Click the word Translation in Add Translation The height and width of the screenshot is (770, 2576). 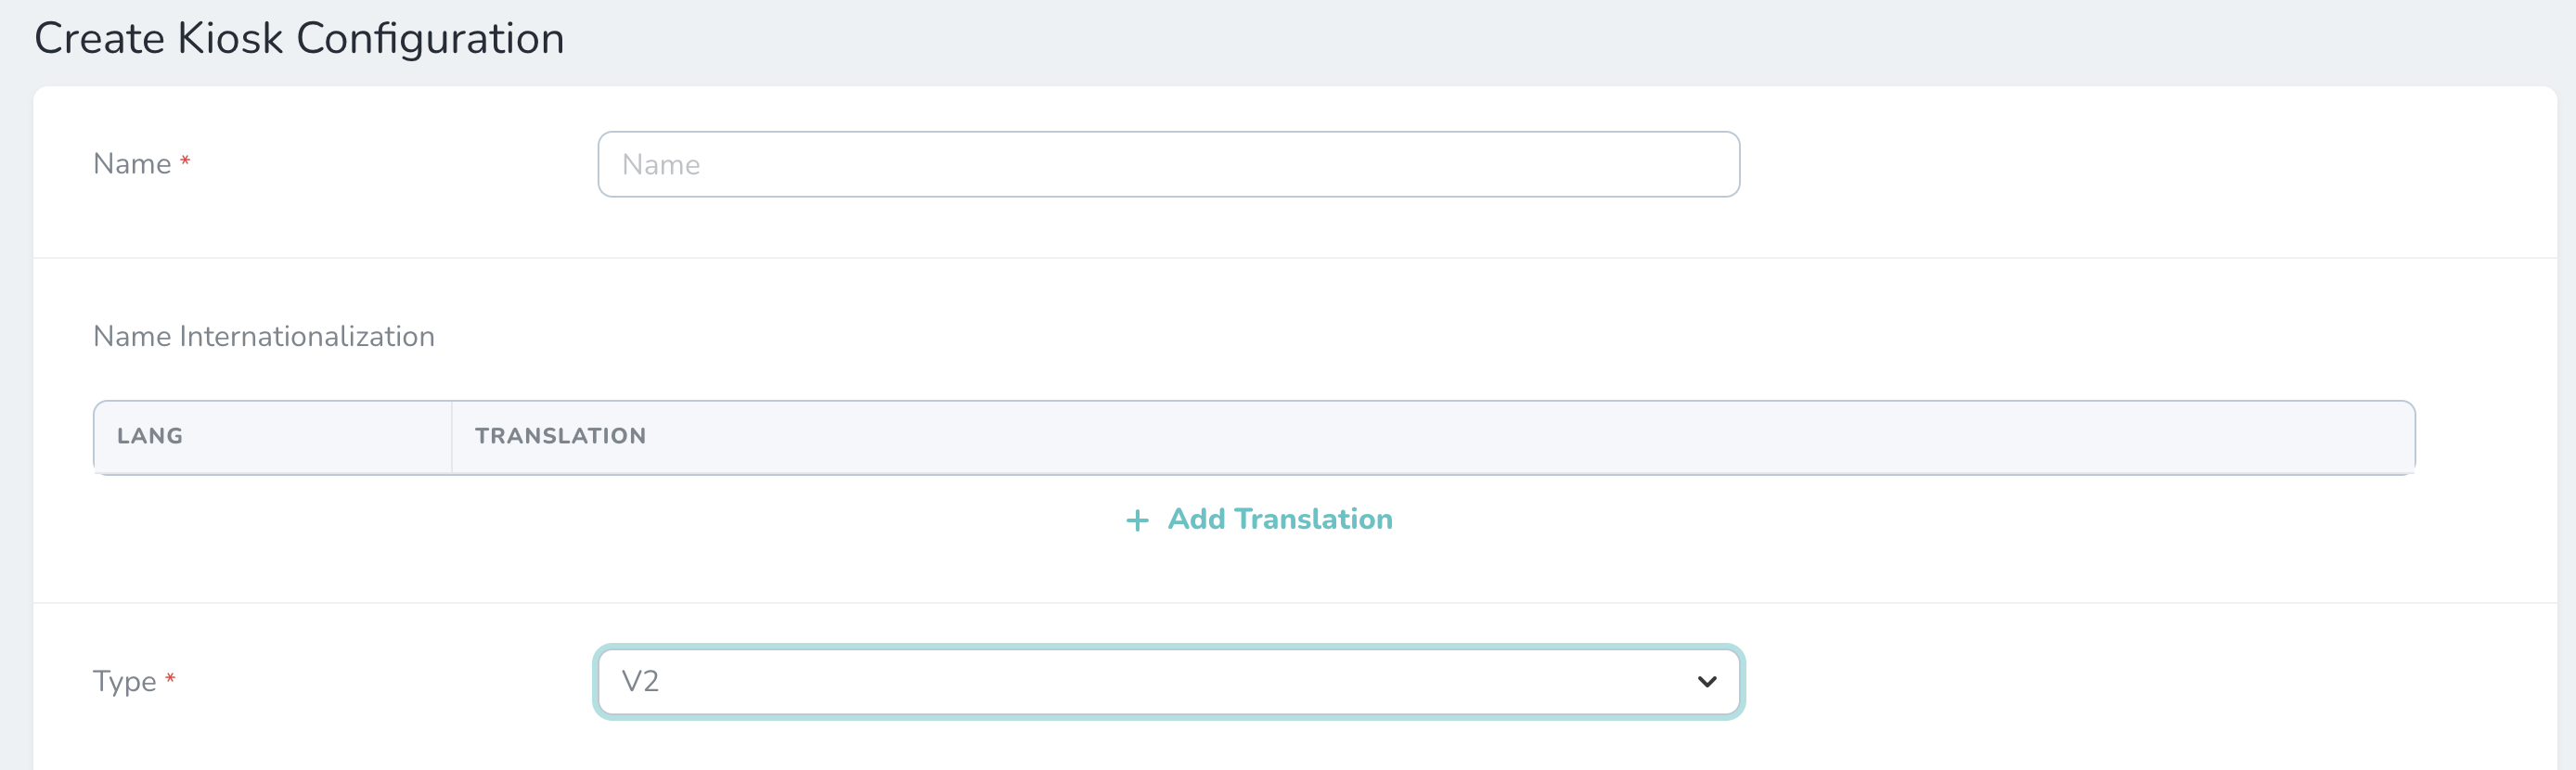(1312, 519)
